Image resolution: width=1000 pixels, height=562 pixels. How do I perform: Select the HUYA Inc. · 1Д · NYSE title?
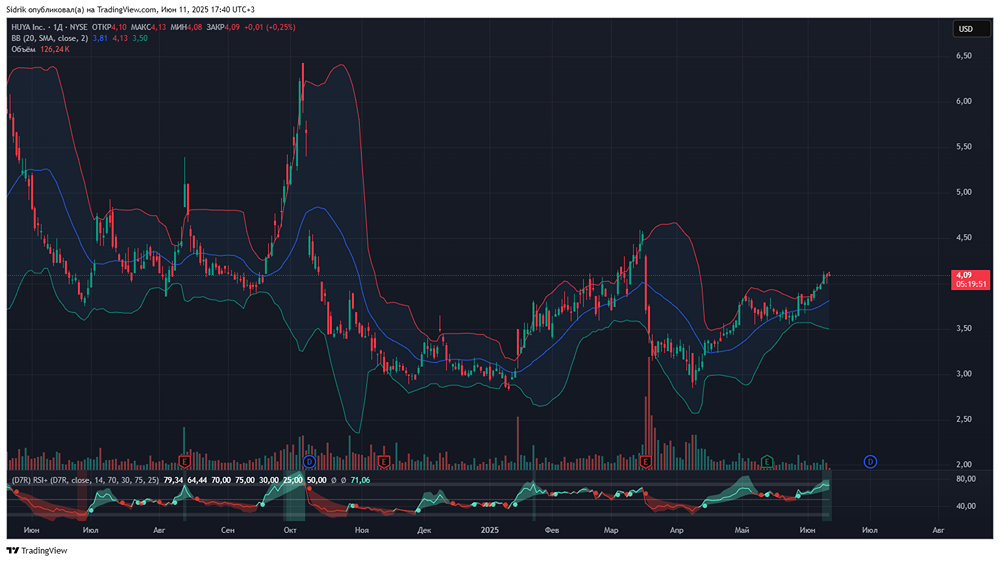[49, 27]
